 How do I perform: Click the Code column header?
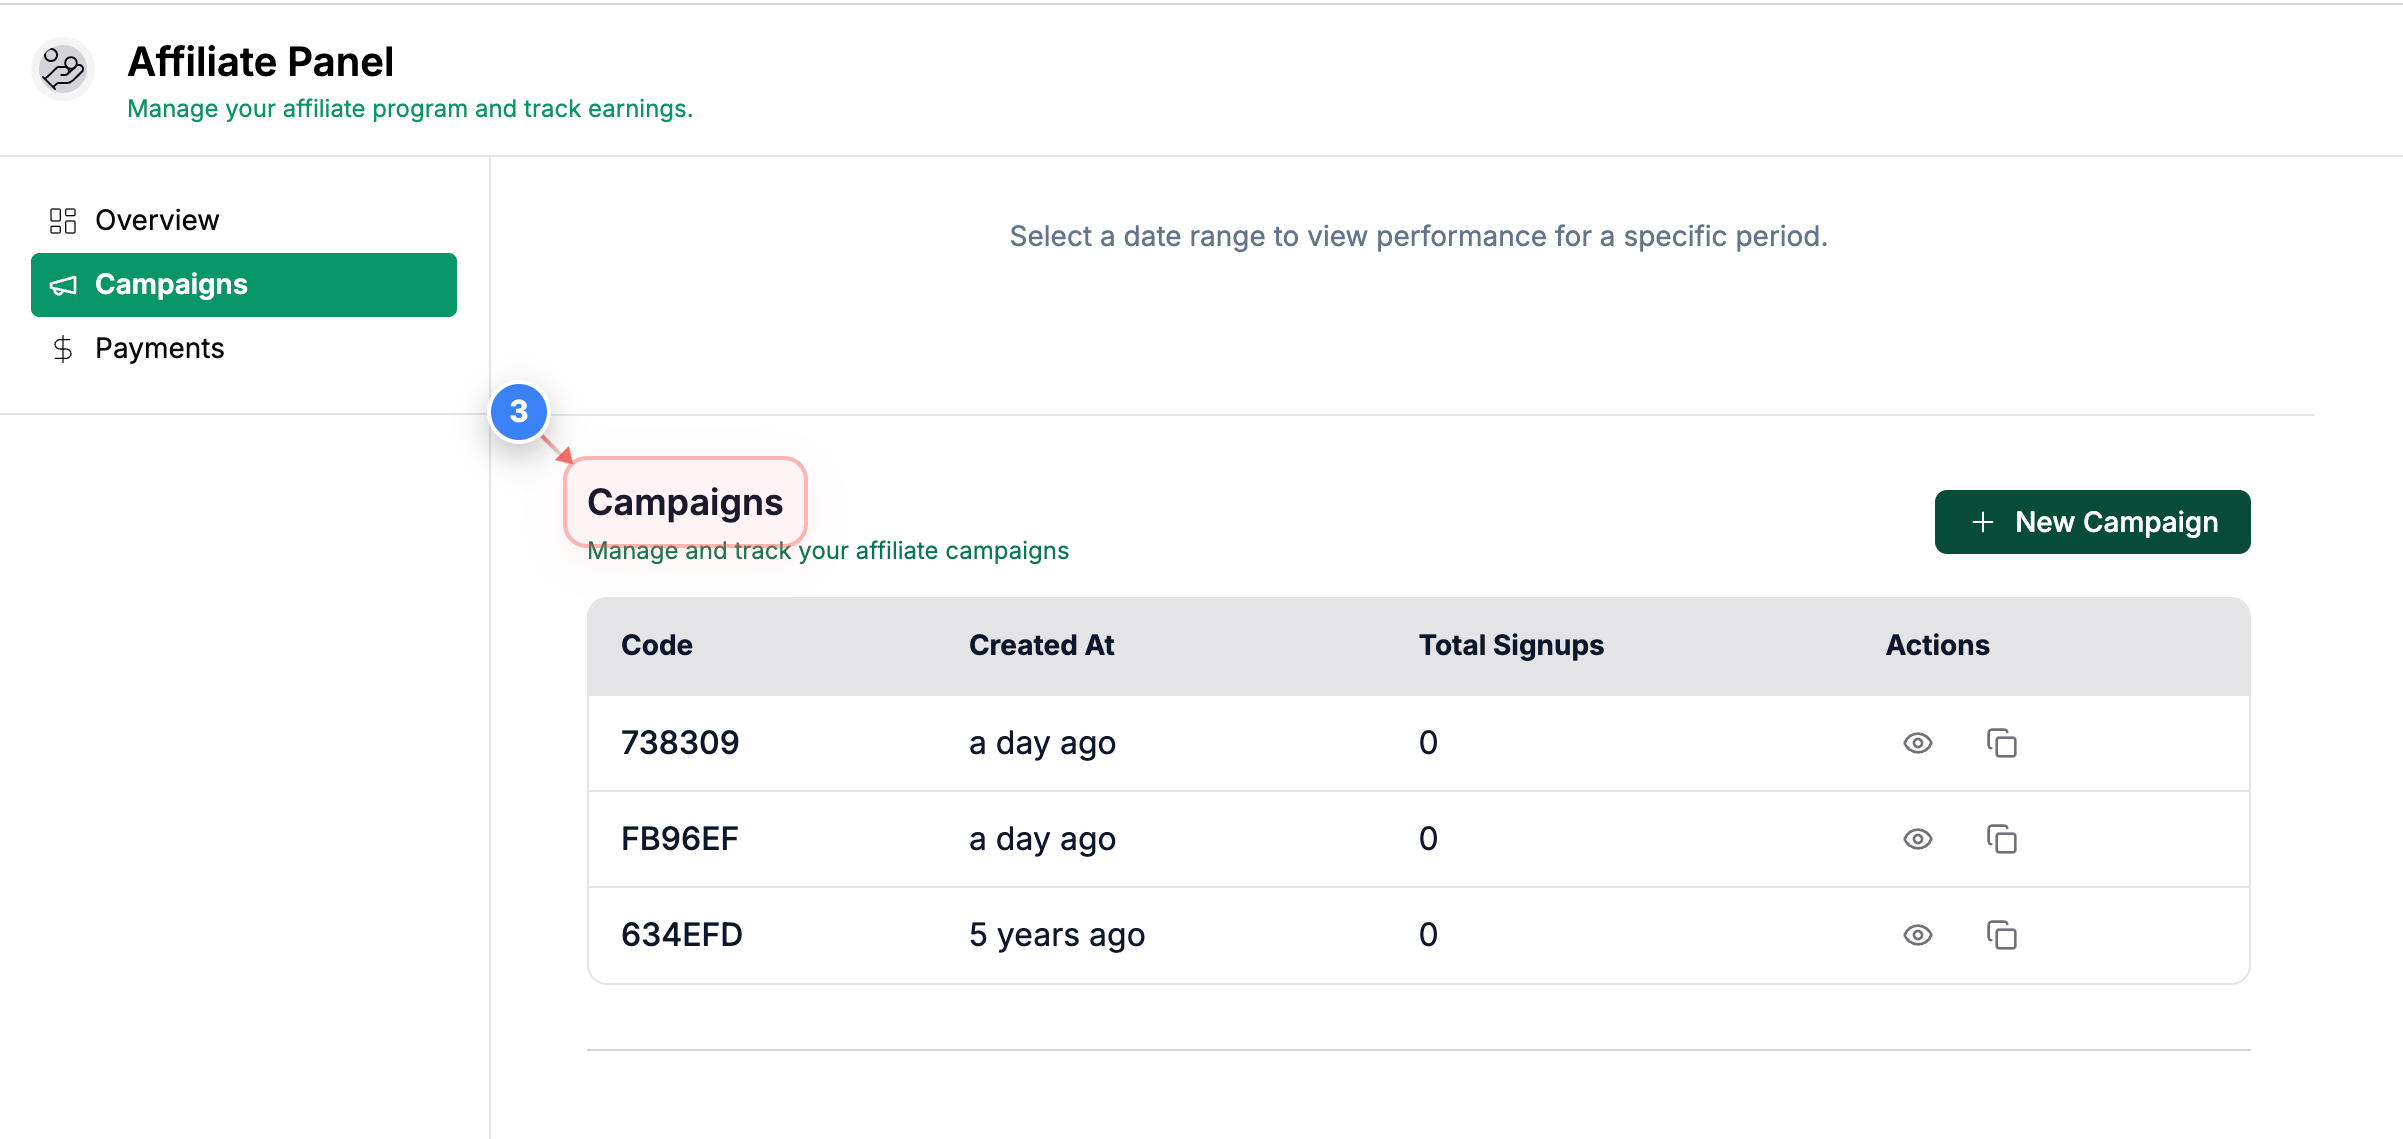click(657, 645)
